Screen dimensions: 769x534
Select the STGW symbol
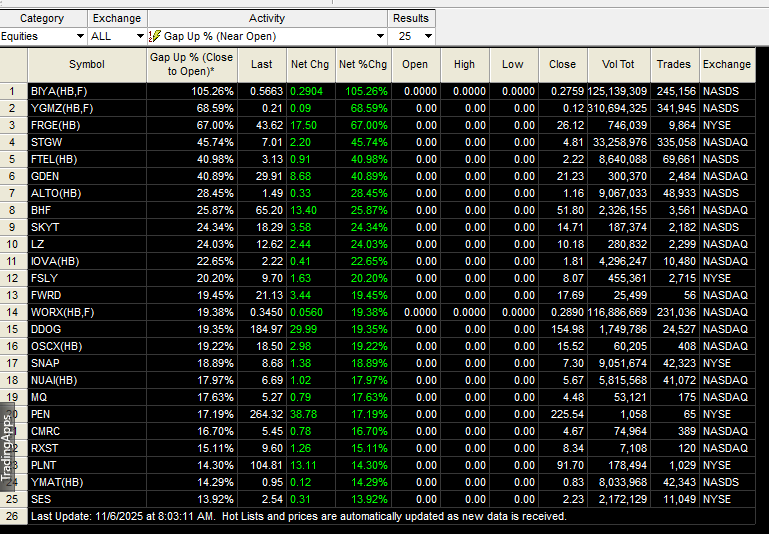47,142
